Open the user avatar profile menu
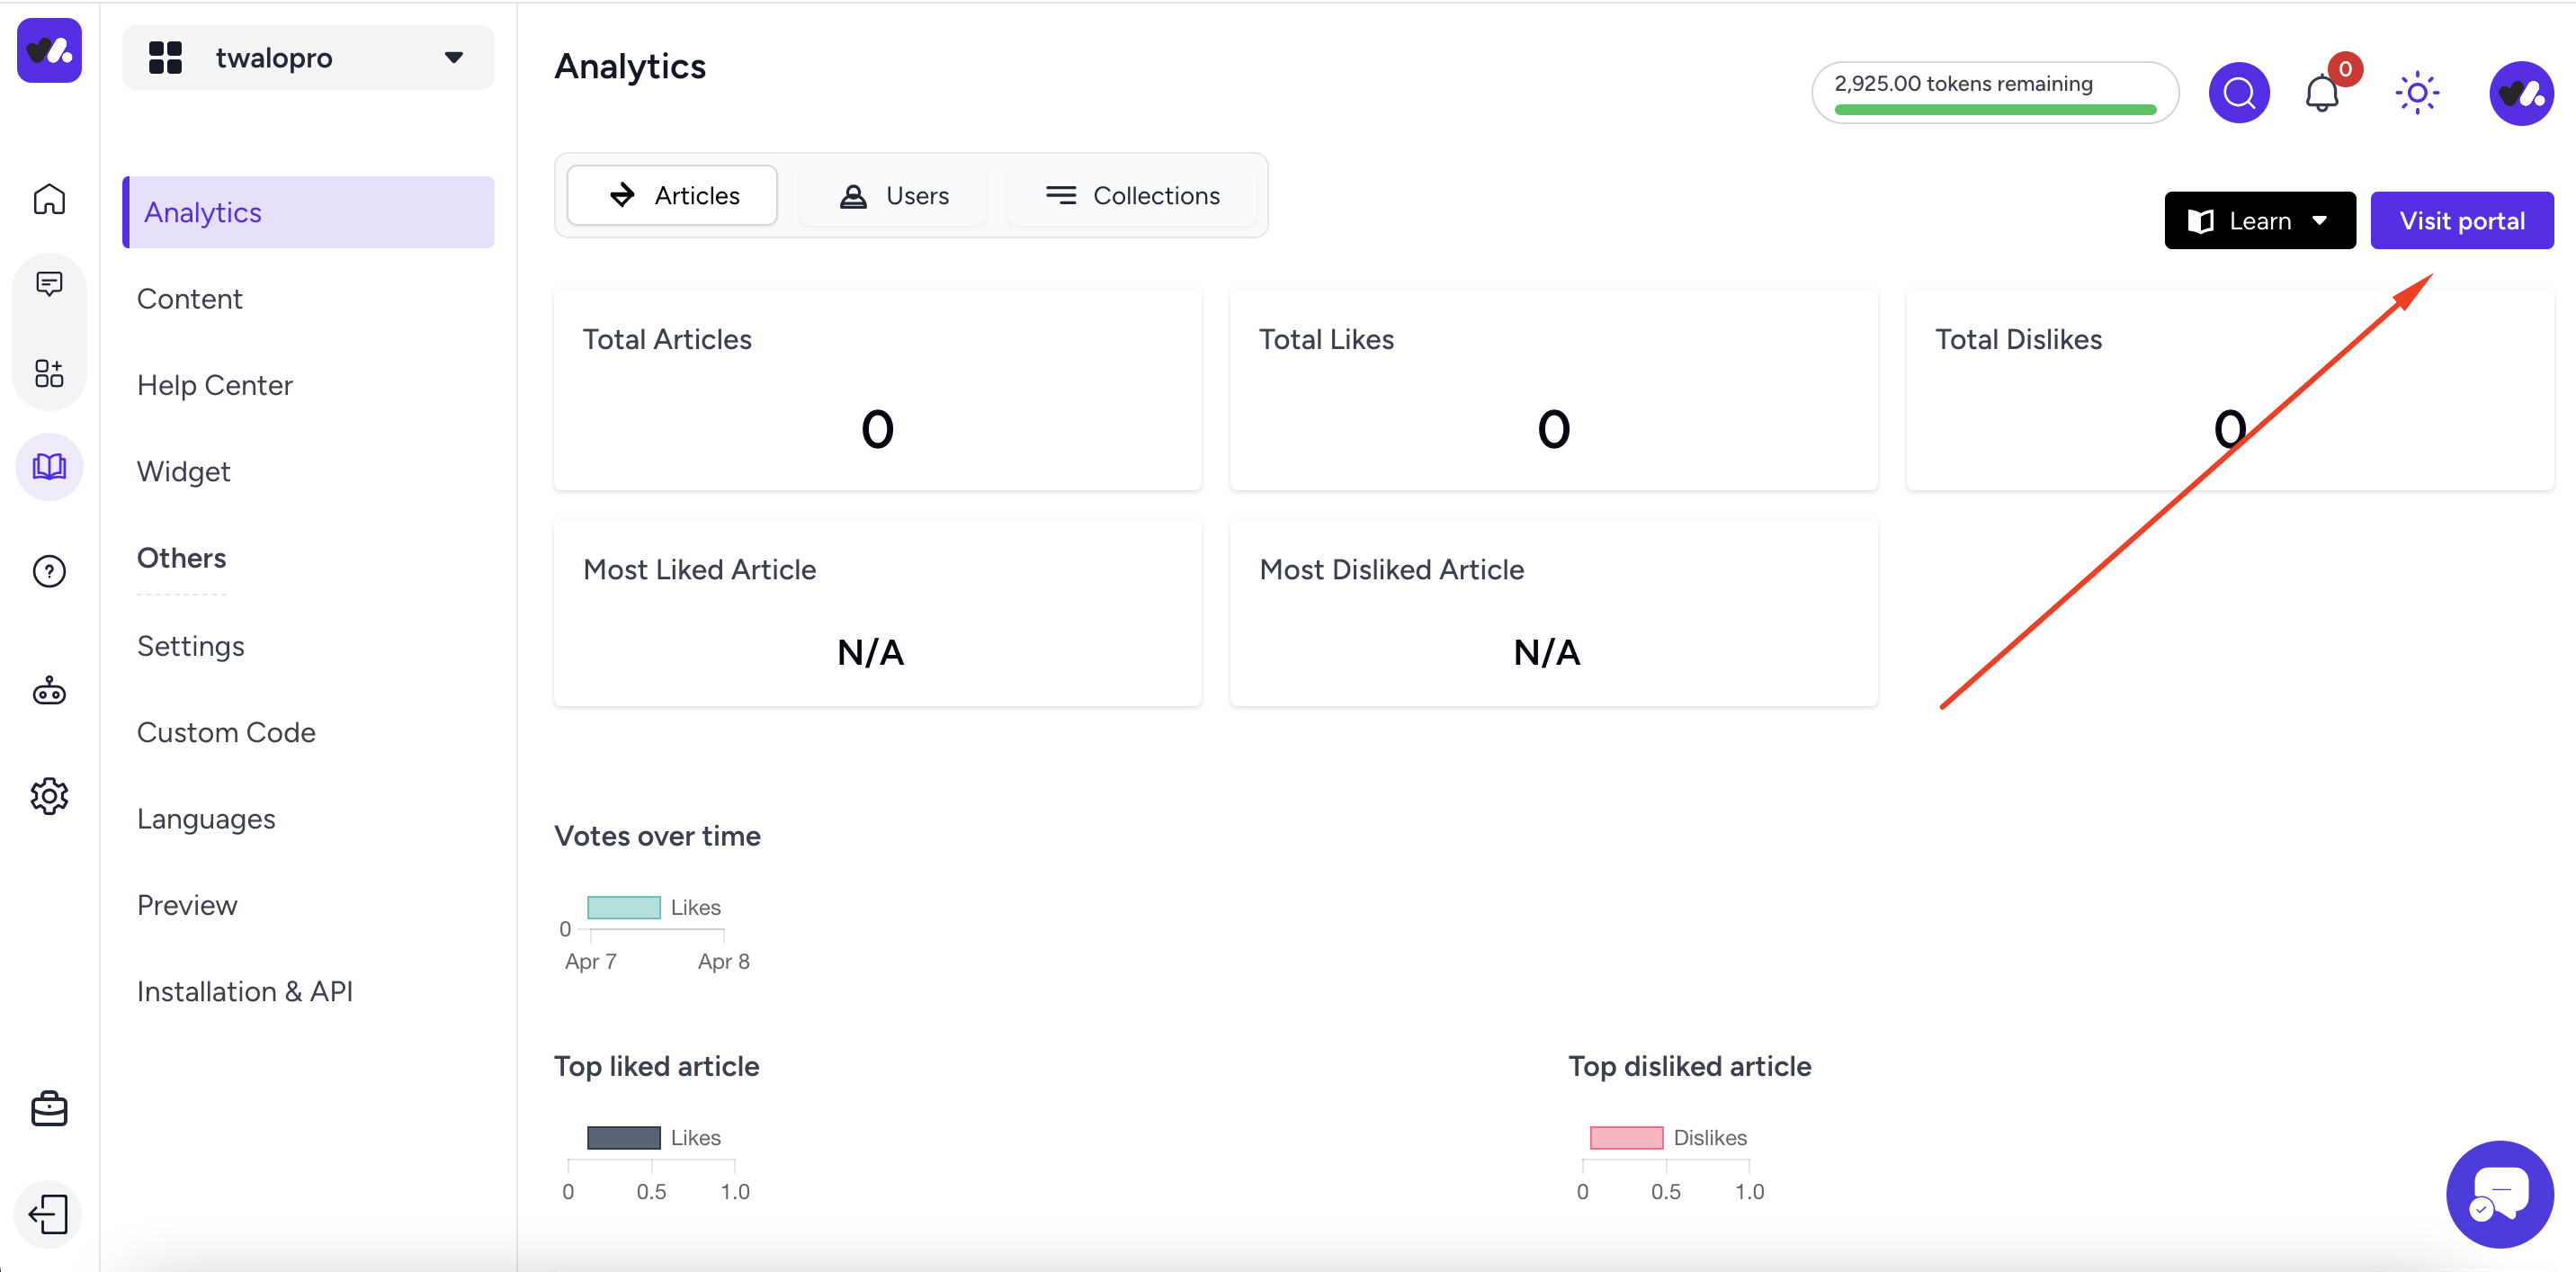The height and width of the screenshot is (1272, 2576). 2520,93
